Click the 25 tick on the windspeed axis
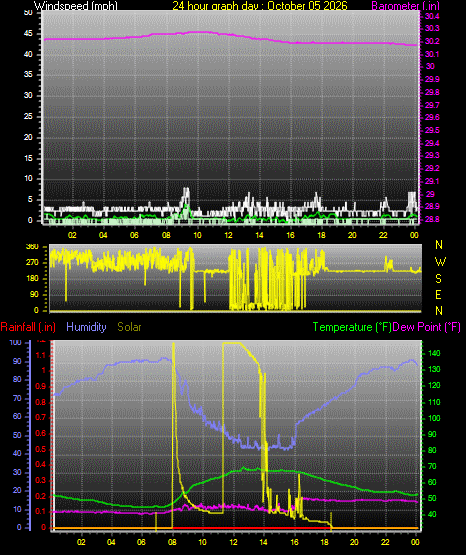The image size is (466, 555). [28, 116]
